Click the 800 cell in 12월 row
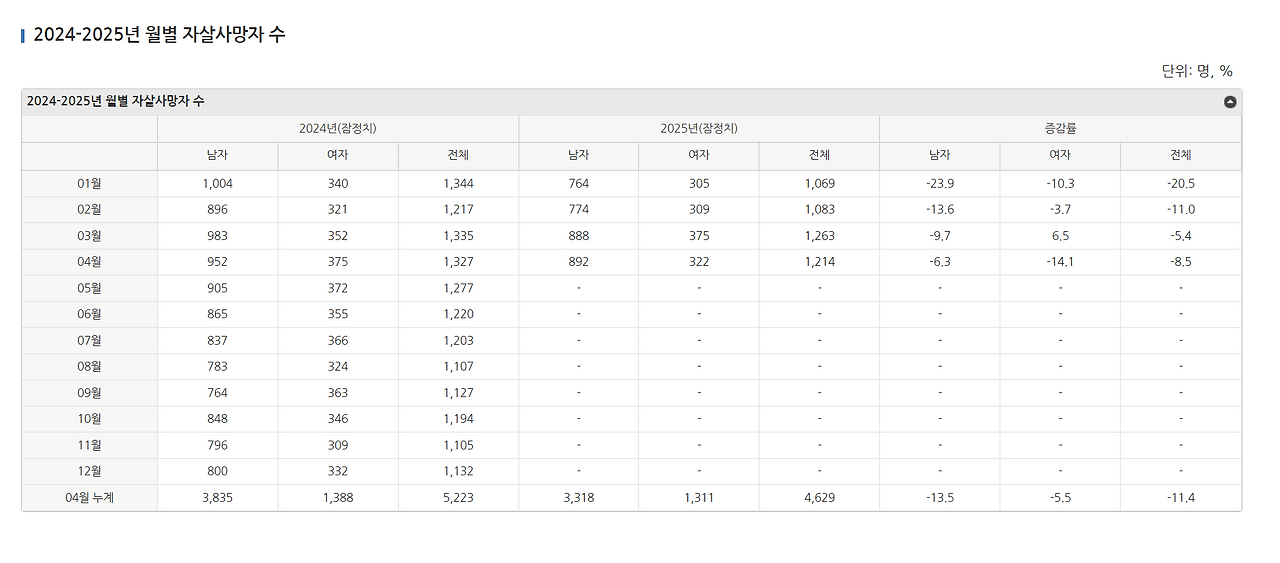 click(x=217, y=471)
